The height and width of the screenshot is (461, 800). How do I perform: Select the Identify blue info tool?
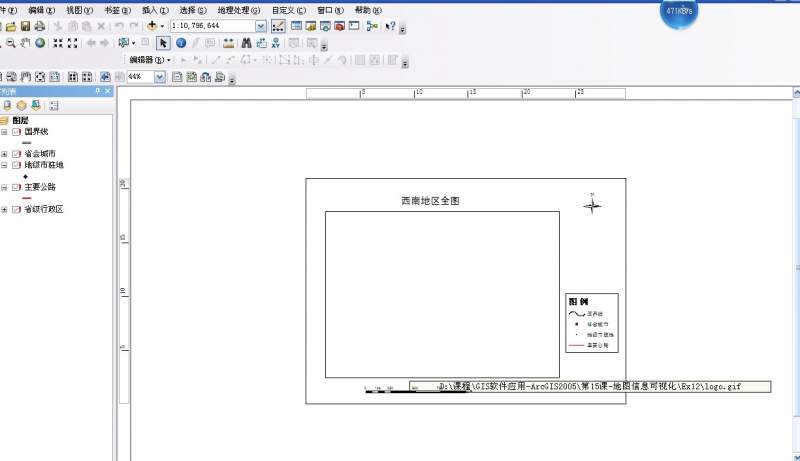pyautogui.click(x=181, y=43)
